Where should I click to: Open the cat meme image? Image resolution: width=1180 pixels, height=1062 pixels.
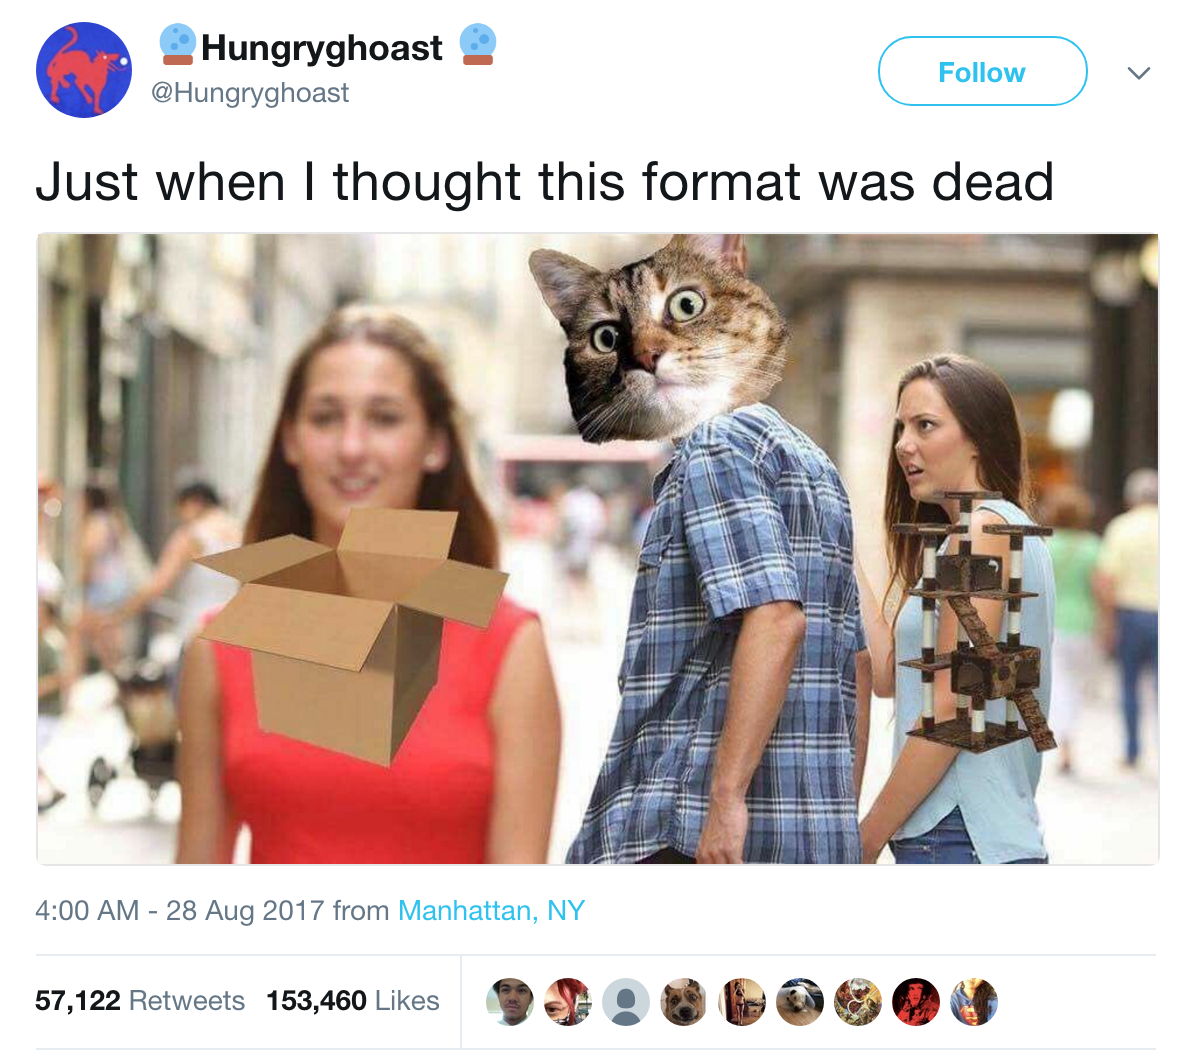[x=598, y=549]
